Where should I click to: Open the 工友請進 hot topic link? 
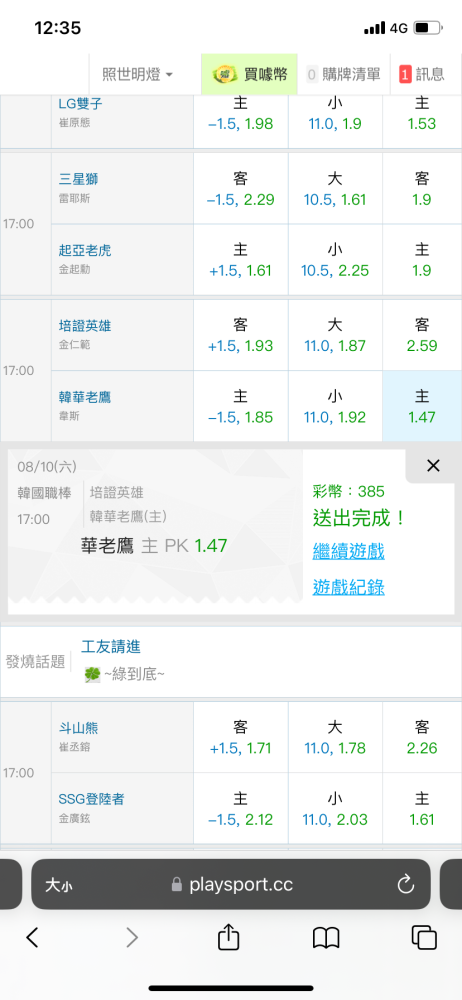click(x=111, y=647)
